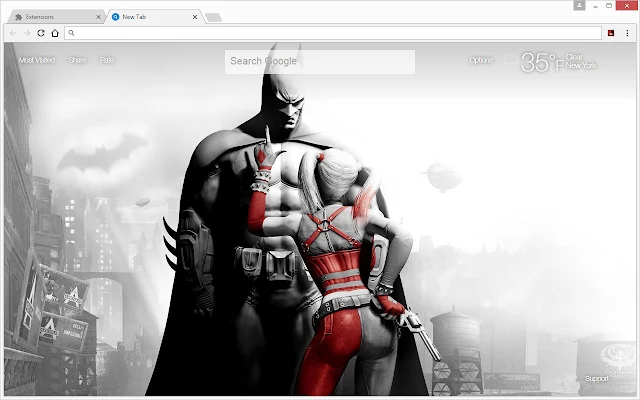Image resolution: width=640 pixels, height=400 pixels.
Task: Go to the home page icon
Action: (55, 33)
